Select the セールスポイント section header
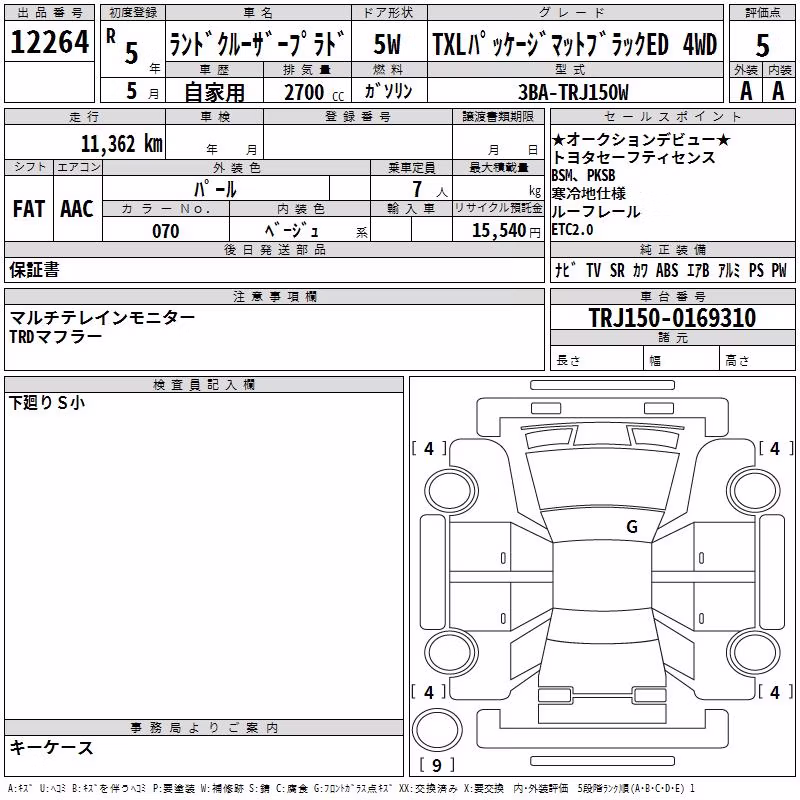Image resolution: width=800 pixels, height=800 pixels. 673,117
